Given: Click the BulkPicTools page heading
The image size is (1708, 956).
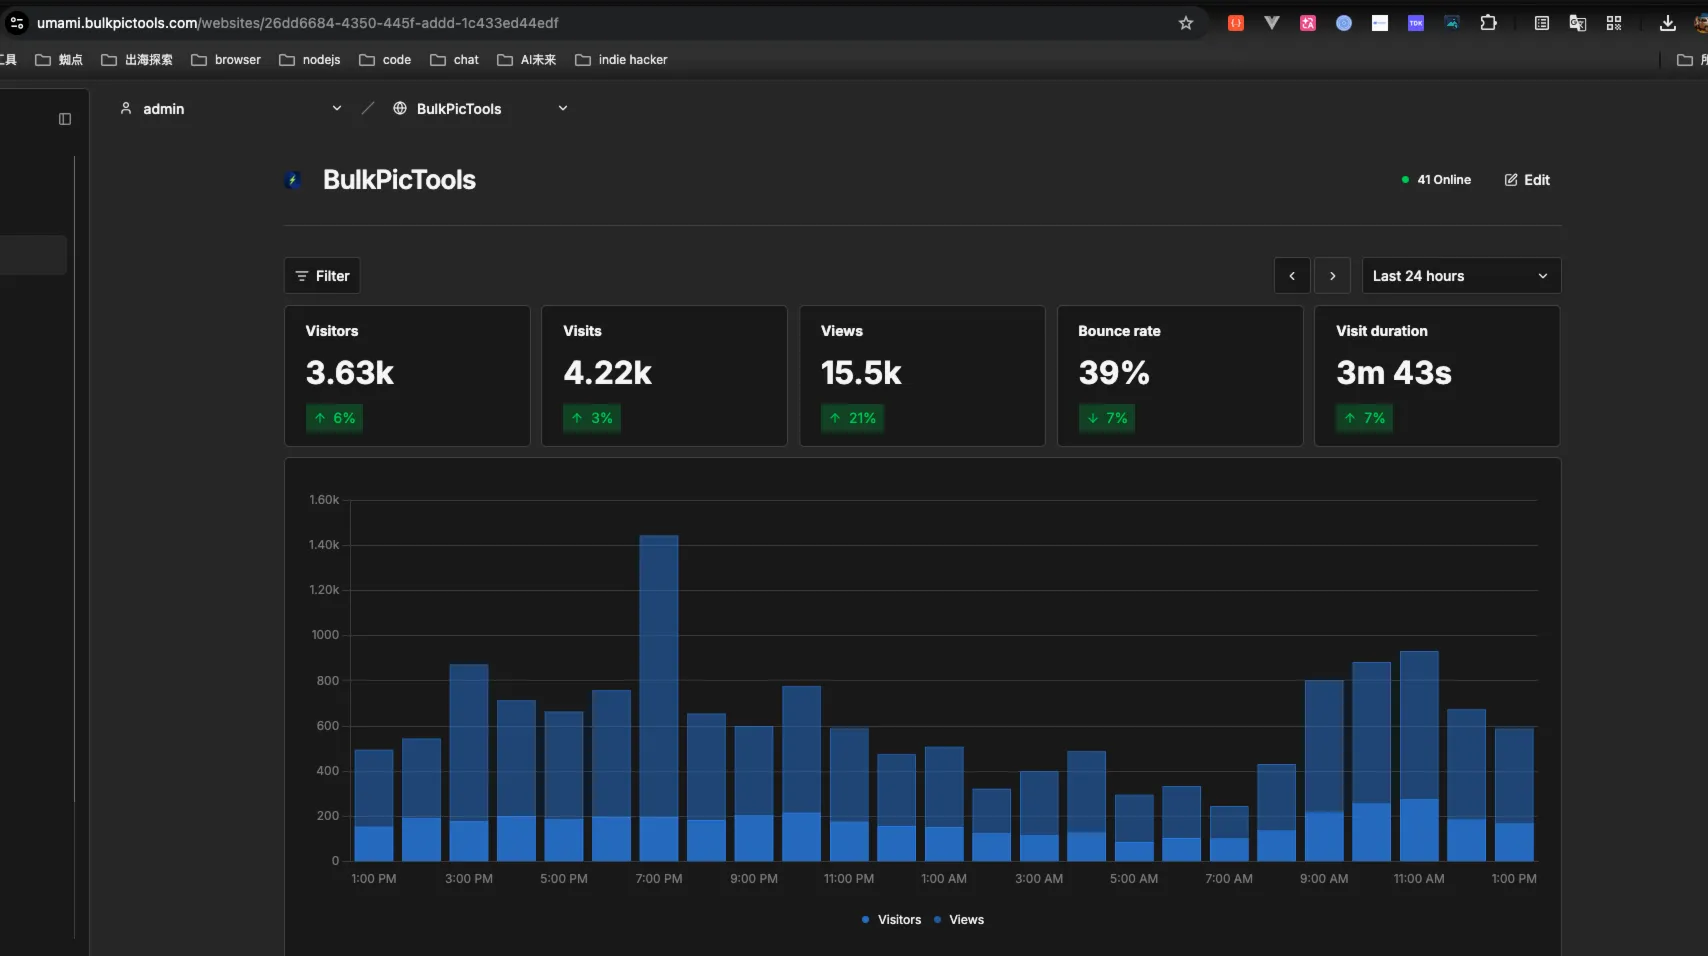Looking at the screenshot, I should click(x=399, y=180).
